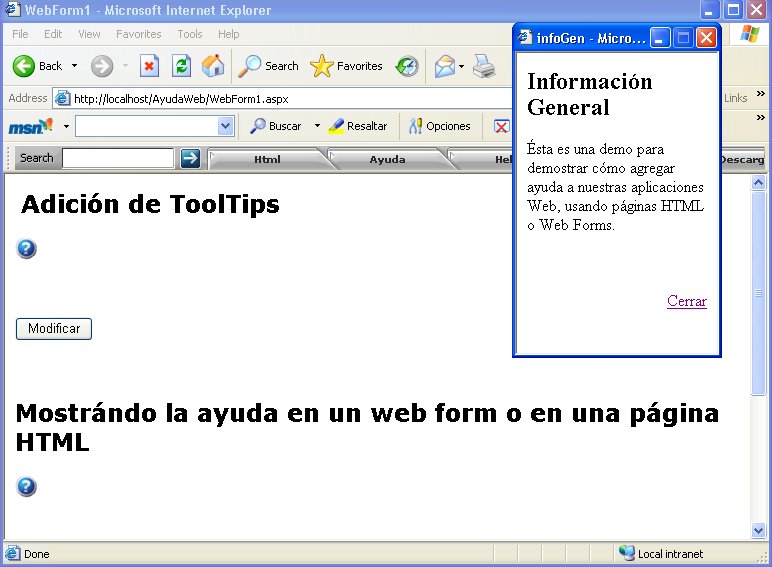Open the Favorites menu
The height and width of the screenshot is (567, 772).
tap(138, 34)
